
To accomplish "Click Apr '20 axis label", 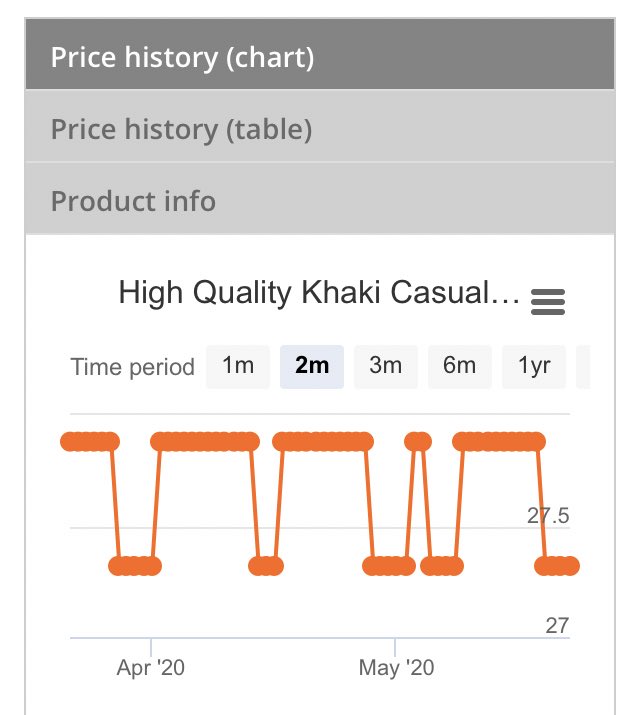I will click(151, 668).
